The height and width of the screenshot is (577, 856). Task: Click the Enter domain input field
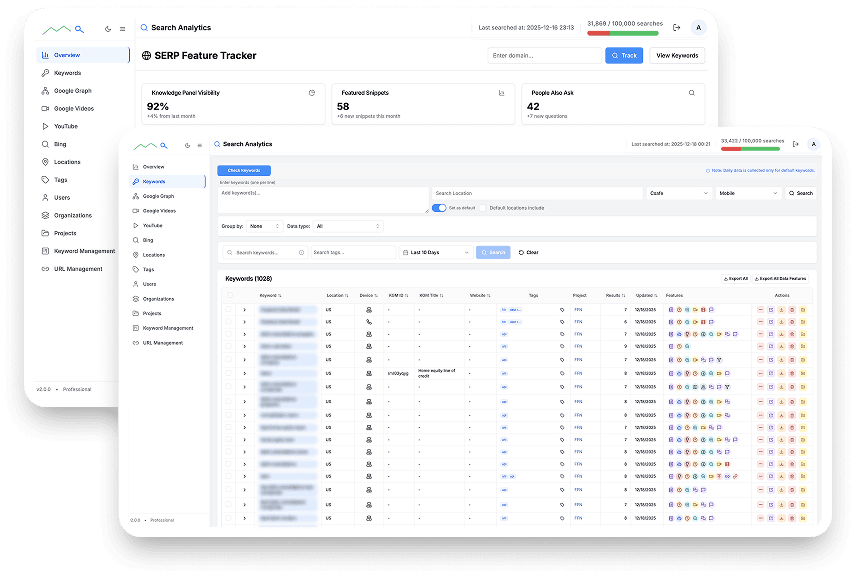click(544, 56)
